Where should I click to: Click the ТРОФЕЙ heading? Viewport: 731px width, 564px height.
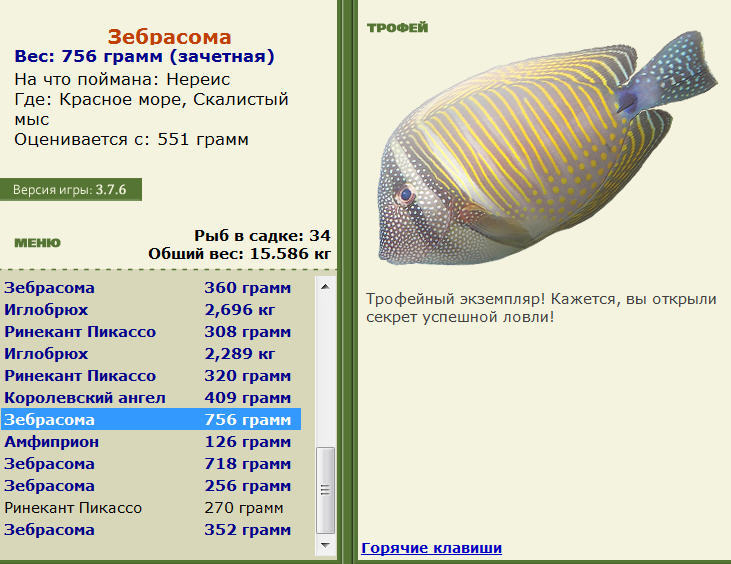coord(397,28)
